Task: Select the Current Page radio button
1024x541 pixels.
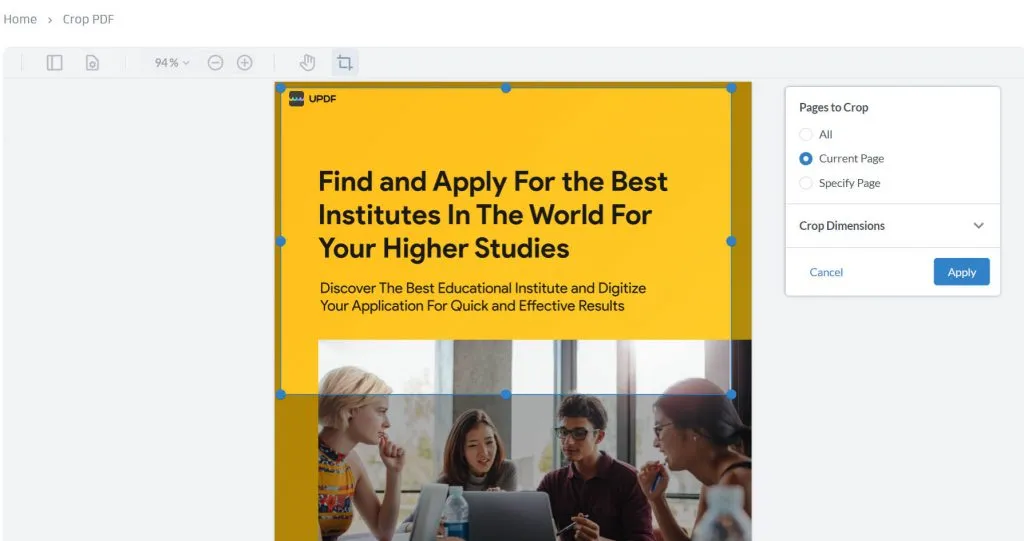Action: point(806,159)
